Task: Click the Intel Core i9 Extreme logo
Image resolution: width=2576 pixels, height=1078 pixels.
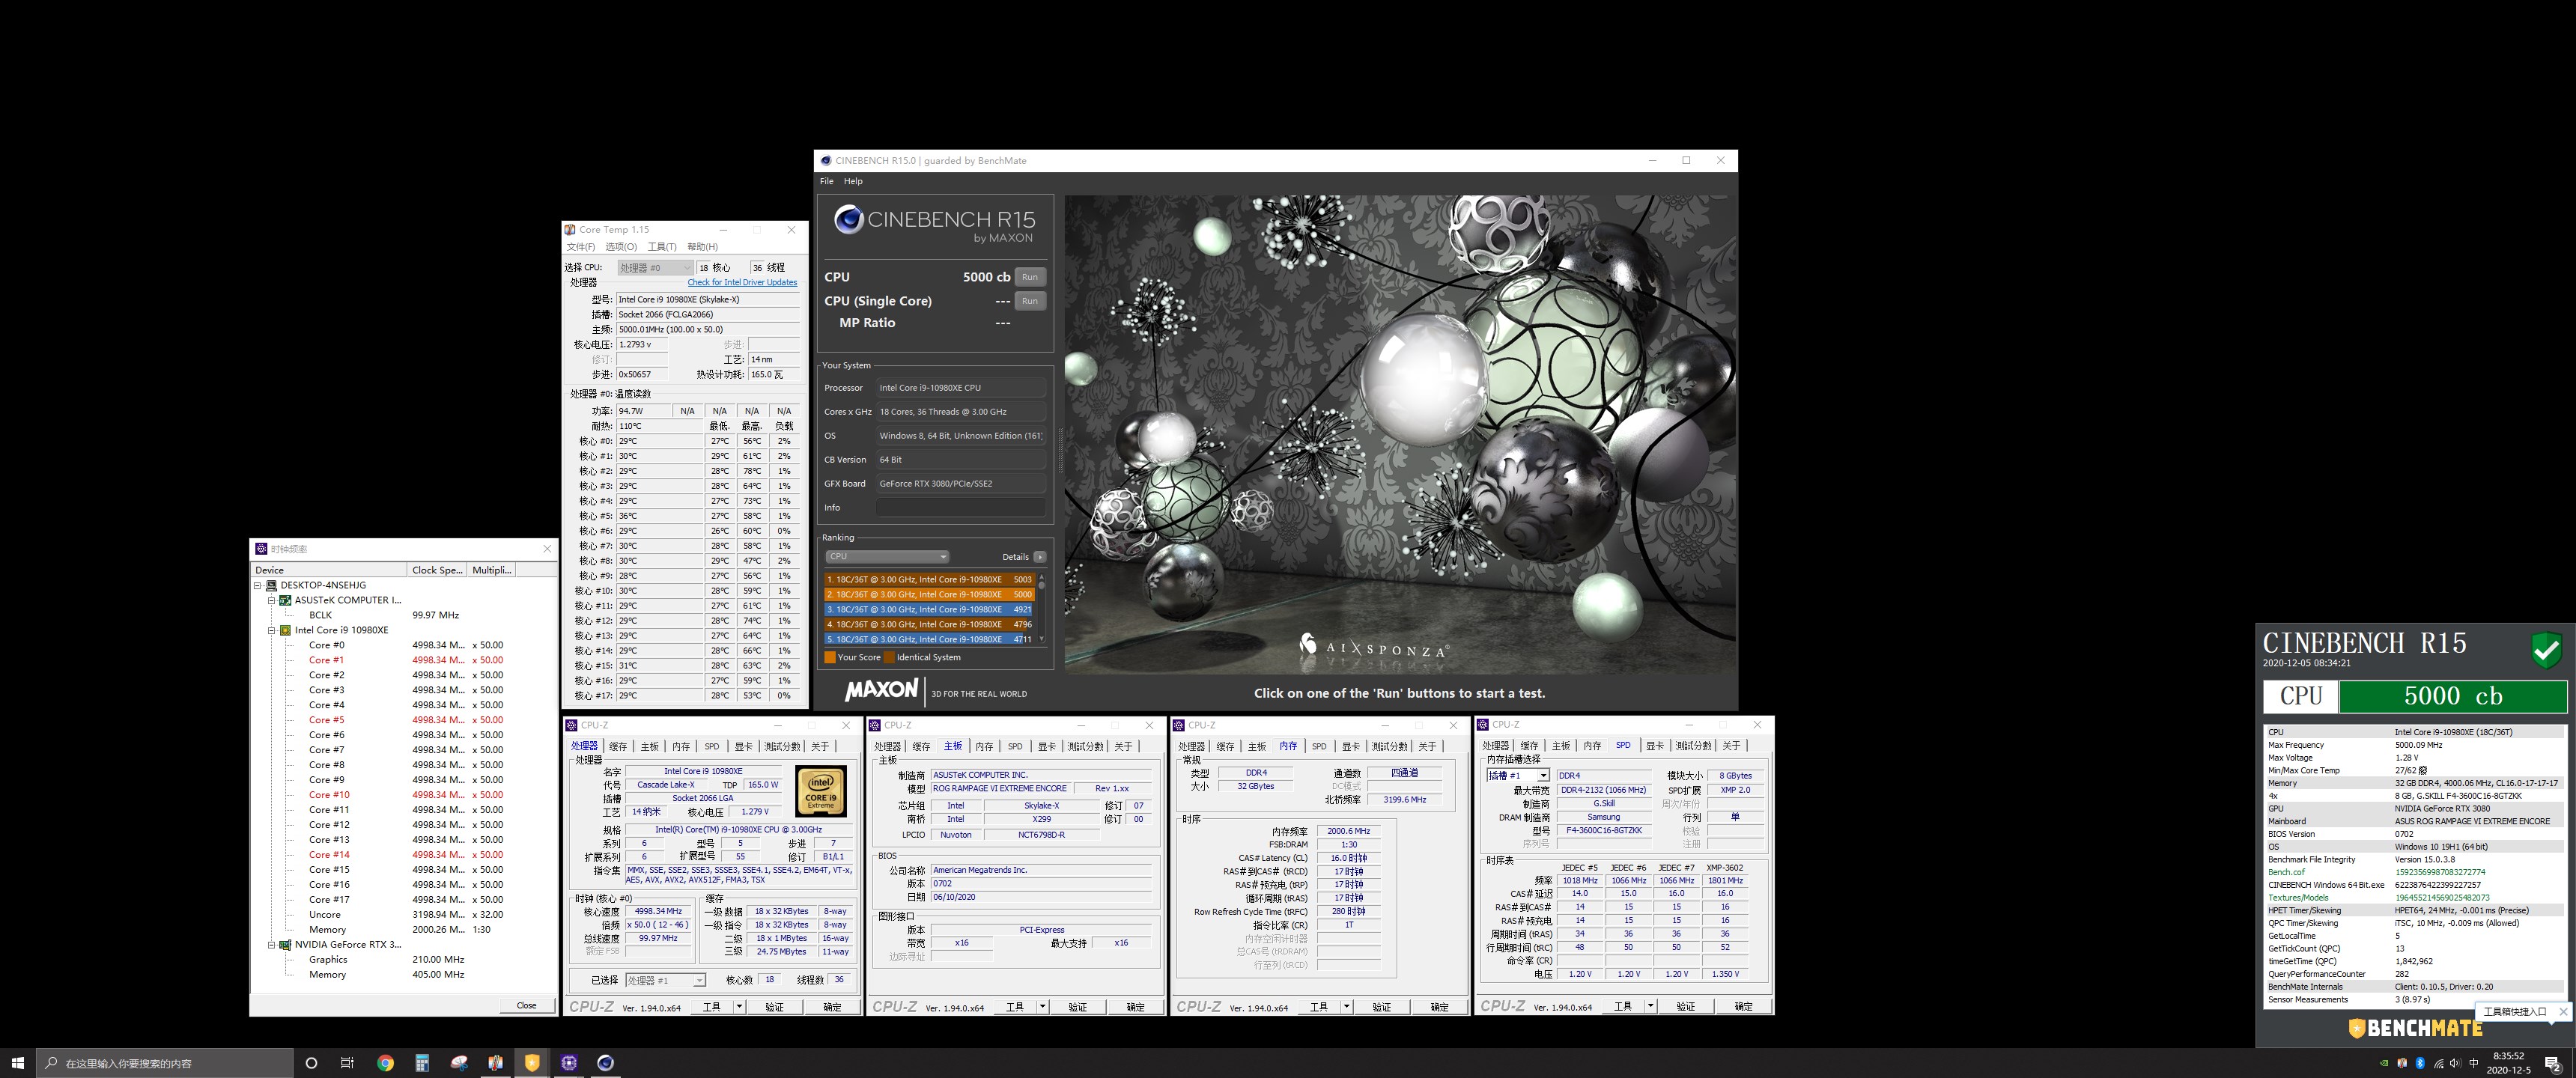Action: click(820, 791)
